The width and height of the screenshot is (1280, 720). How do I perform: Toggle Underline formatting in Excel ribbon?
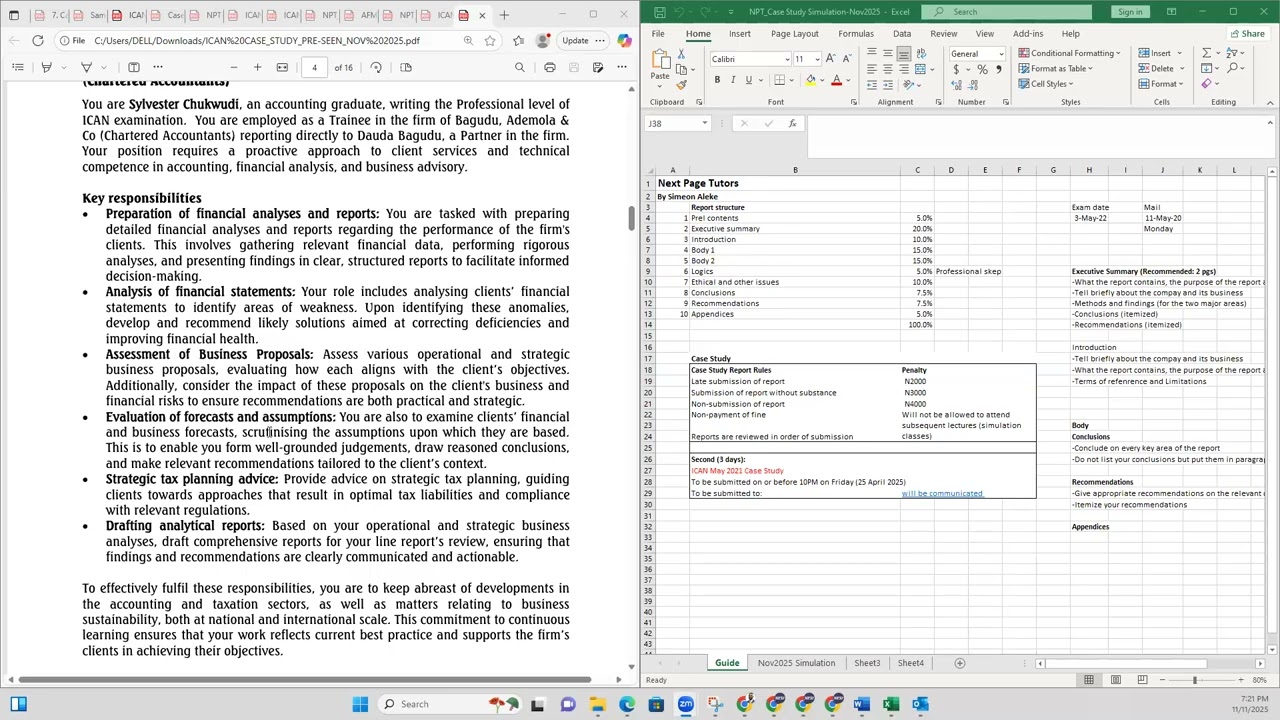(748, 80)
